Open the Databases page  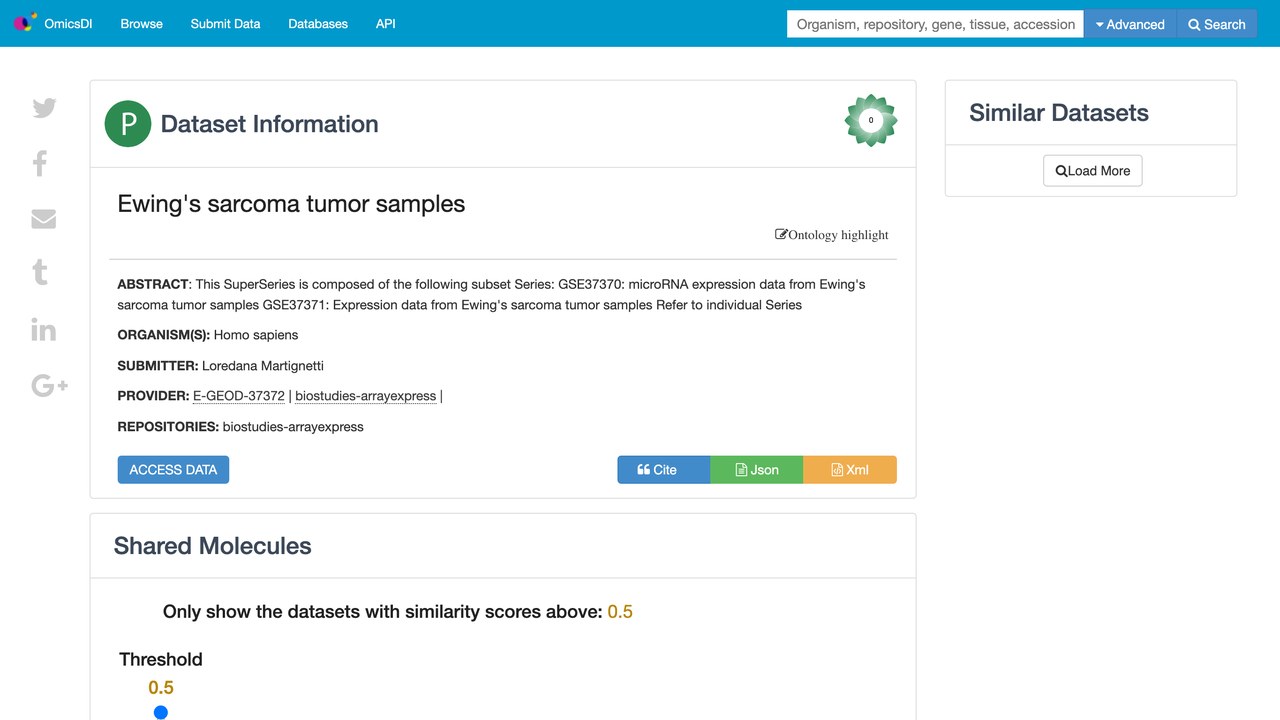[318, 24]
